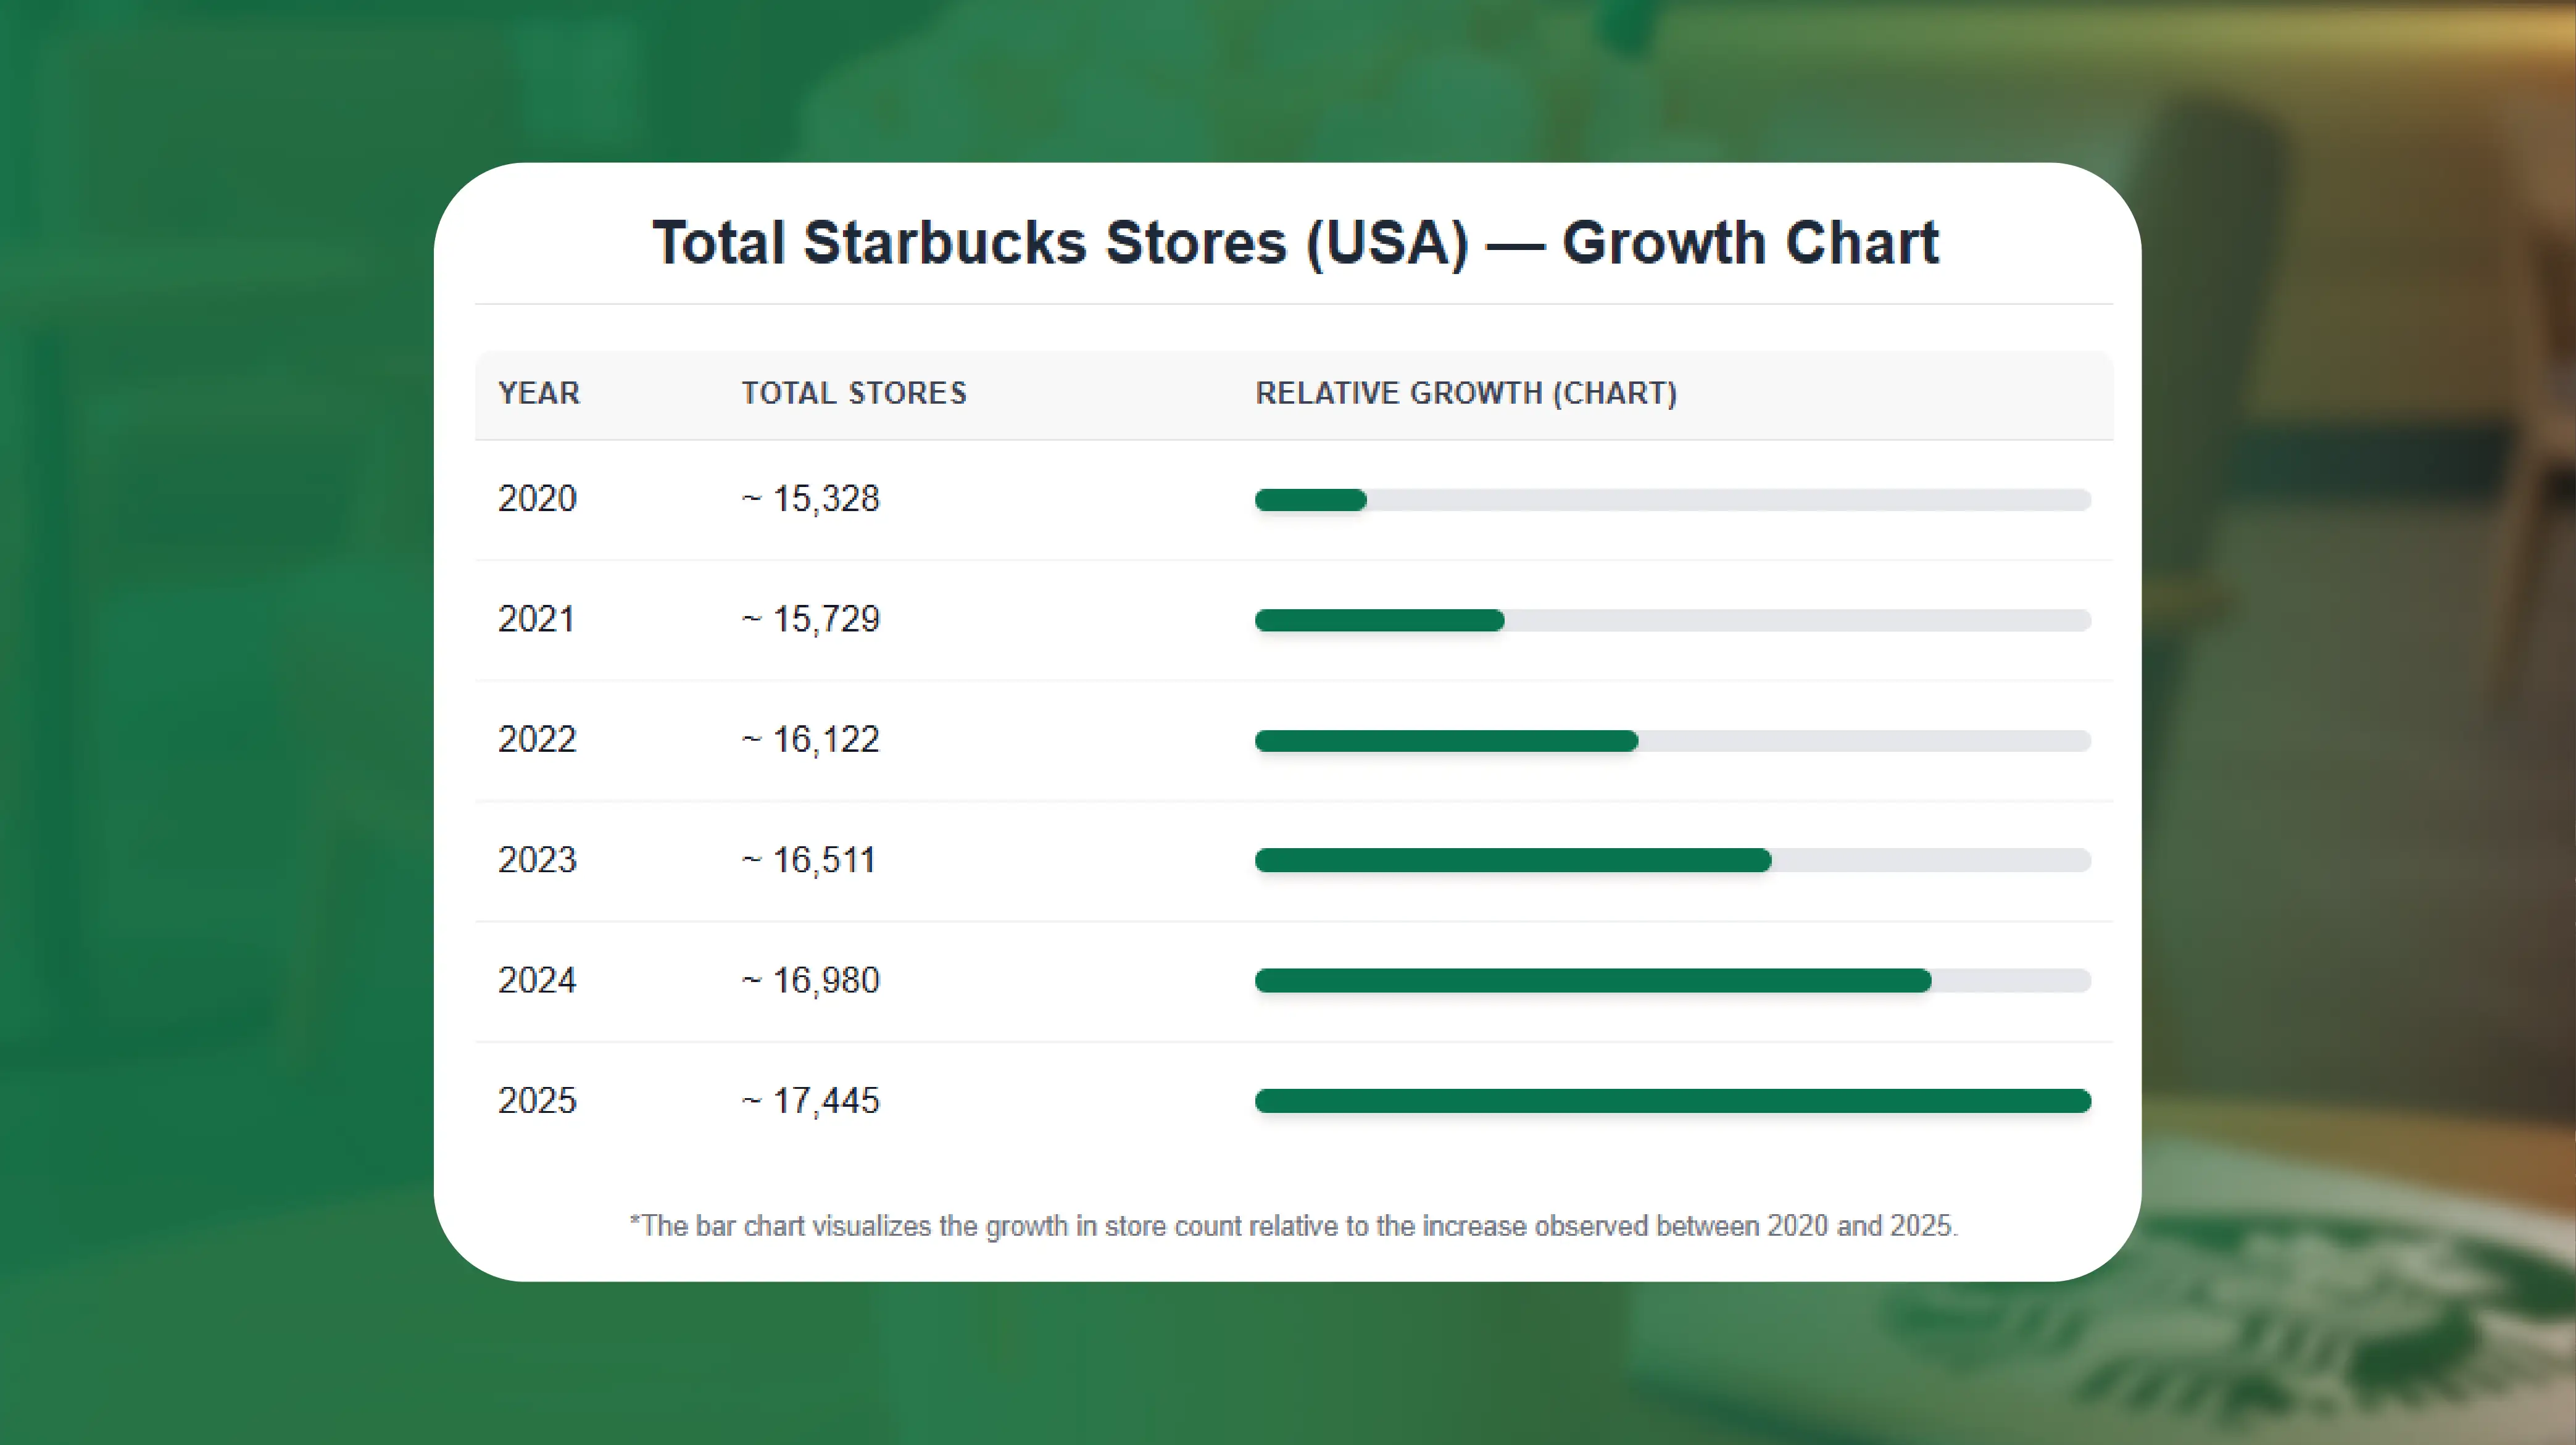Image resolution: width=2576 pixels, height=1445 pixels.
Task: Click the ~ 15,729 stores value
Action: (811, 619)
